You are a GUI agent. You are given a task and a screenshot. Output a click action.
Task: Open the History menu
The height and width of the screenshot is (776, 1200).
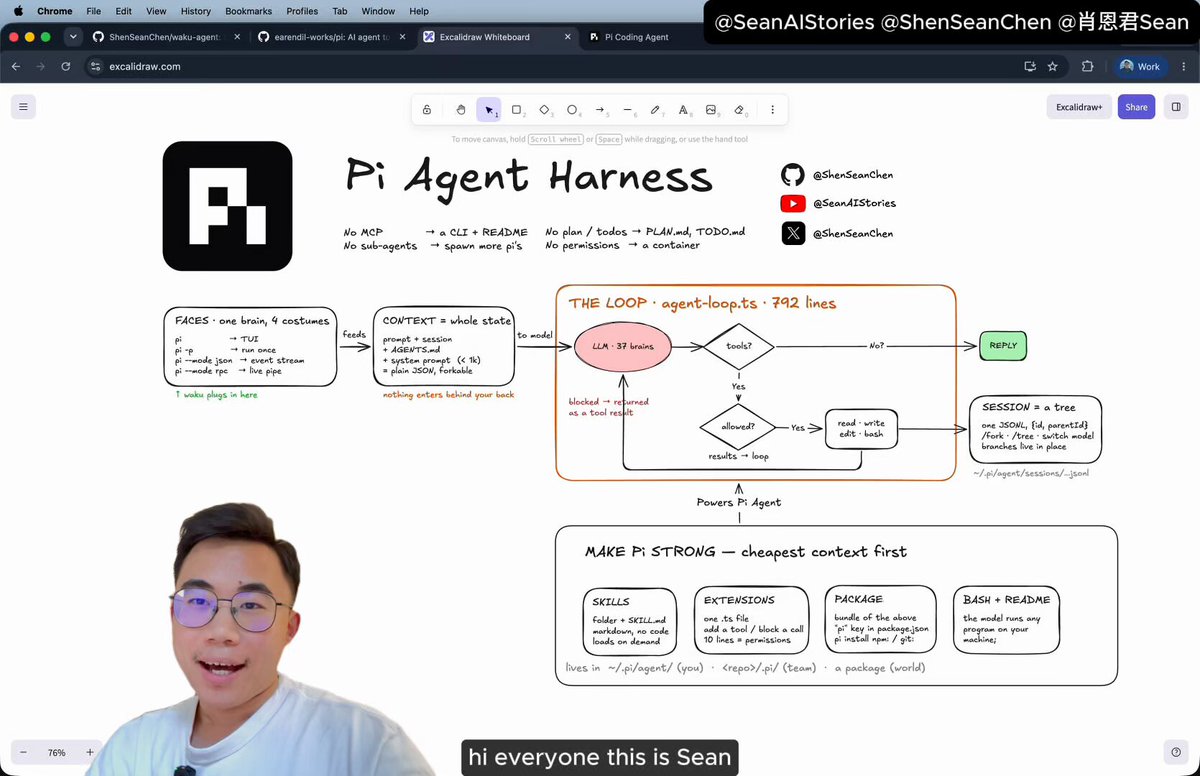pyautogui.click(x=196, y=11)
